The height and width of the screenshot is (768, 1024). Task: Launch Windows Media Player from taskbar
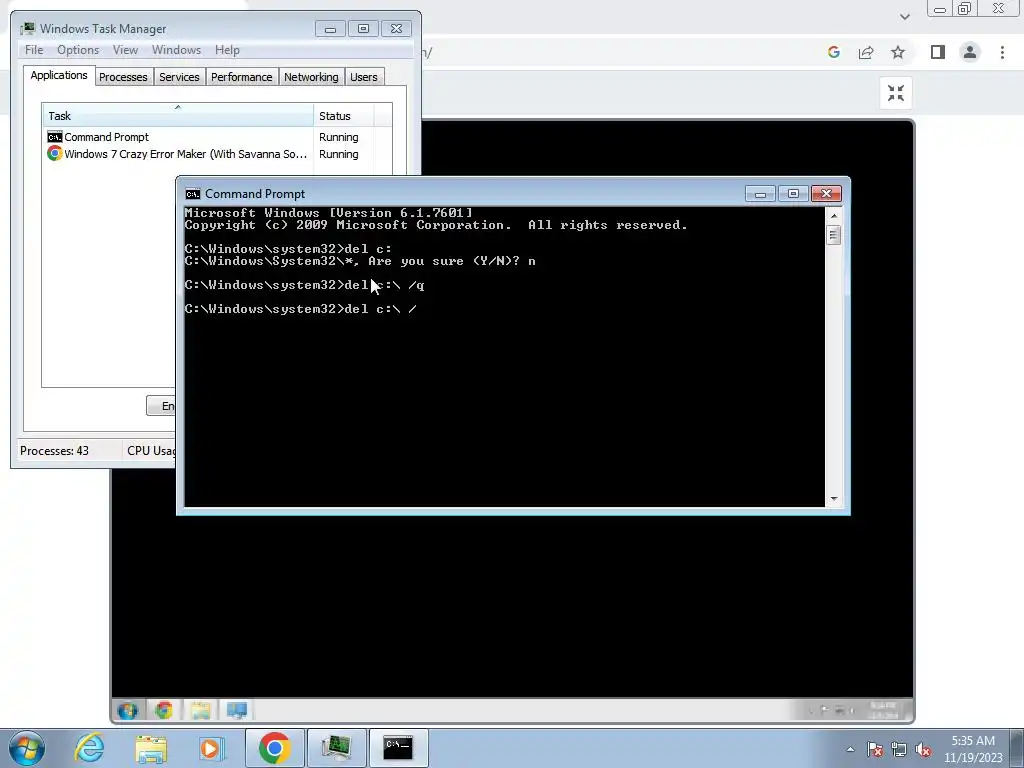[211, 748]
